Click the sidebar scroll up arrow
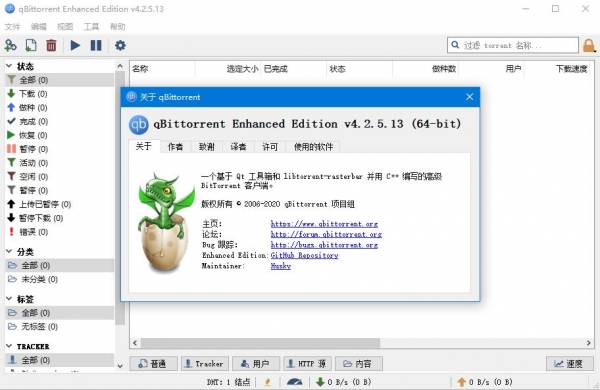Viewport: 600px width, 390px height. click(x=120, y=66)
